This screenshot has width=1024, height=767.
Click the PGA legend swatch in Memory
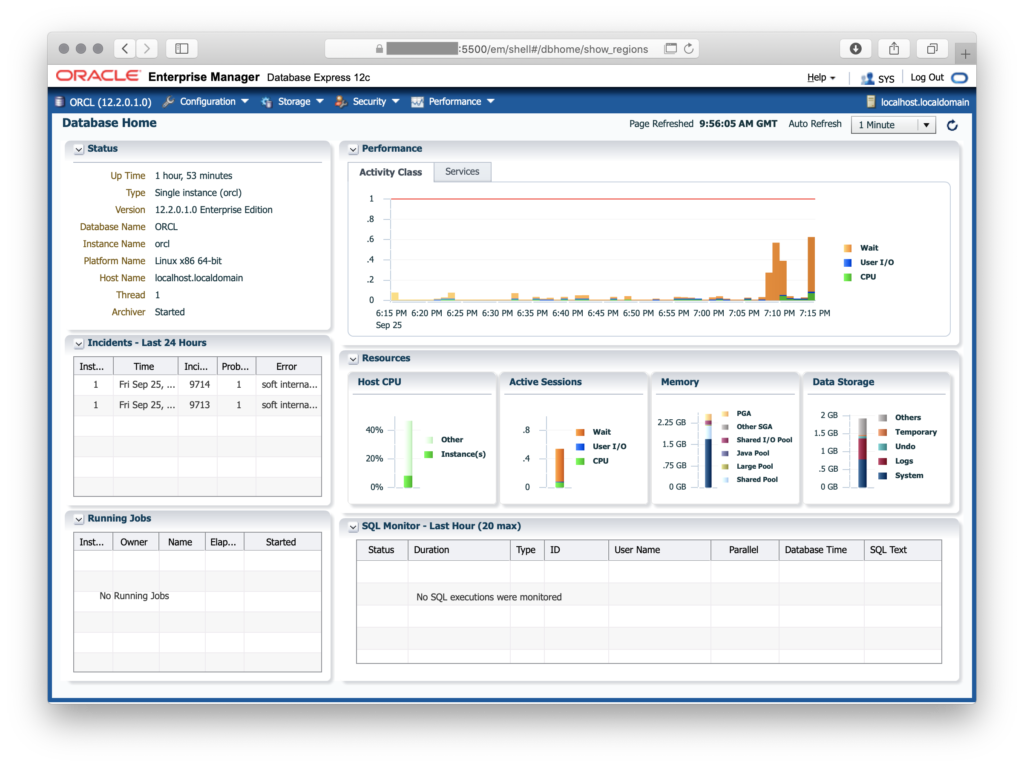pos(725,414)
